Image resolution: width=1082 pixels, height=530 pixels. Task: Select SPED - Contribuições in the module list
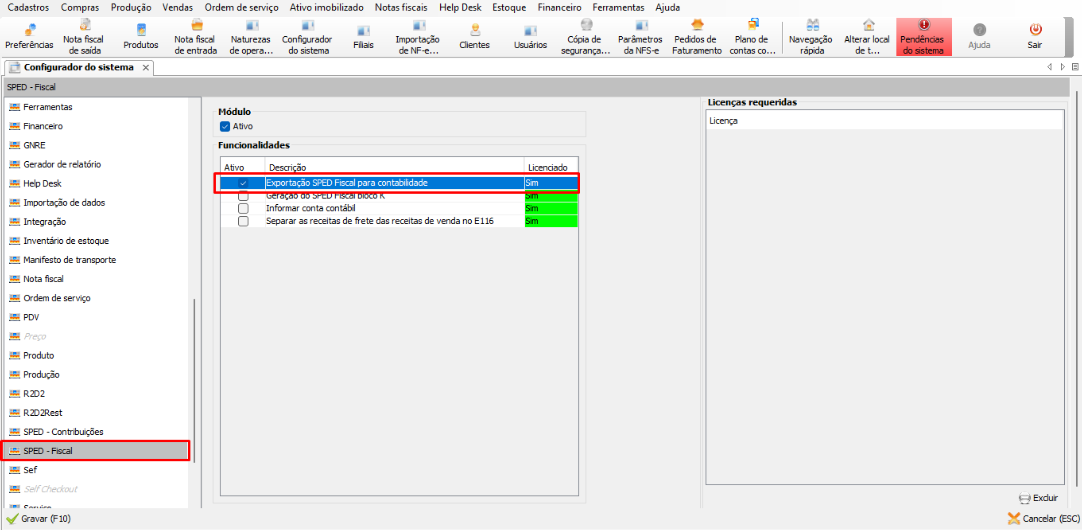click(x=63, y=432)
